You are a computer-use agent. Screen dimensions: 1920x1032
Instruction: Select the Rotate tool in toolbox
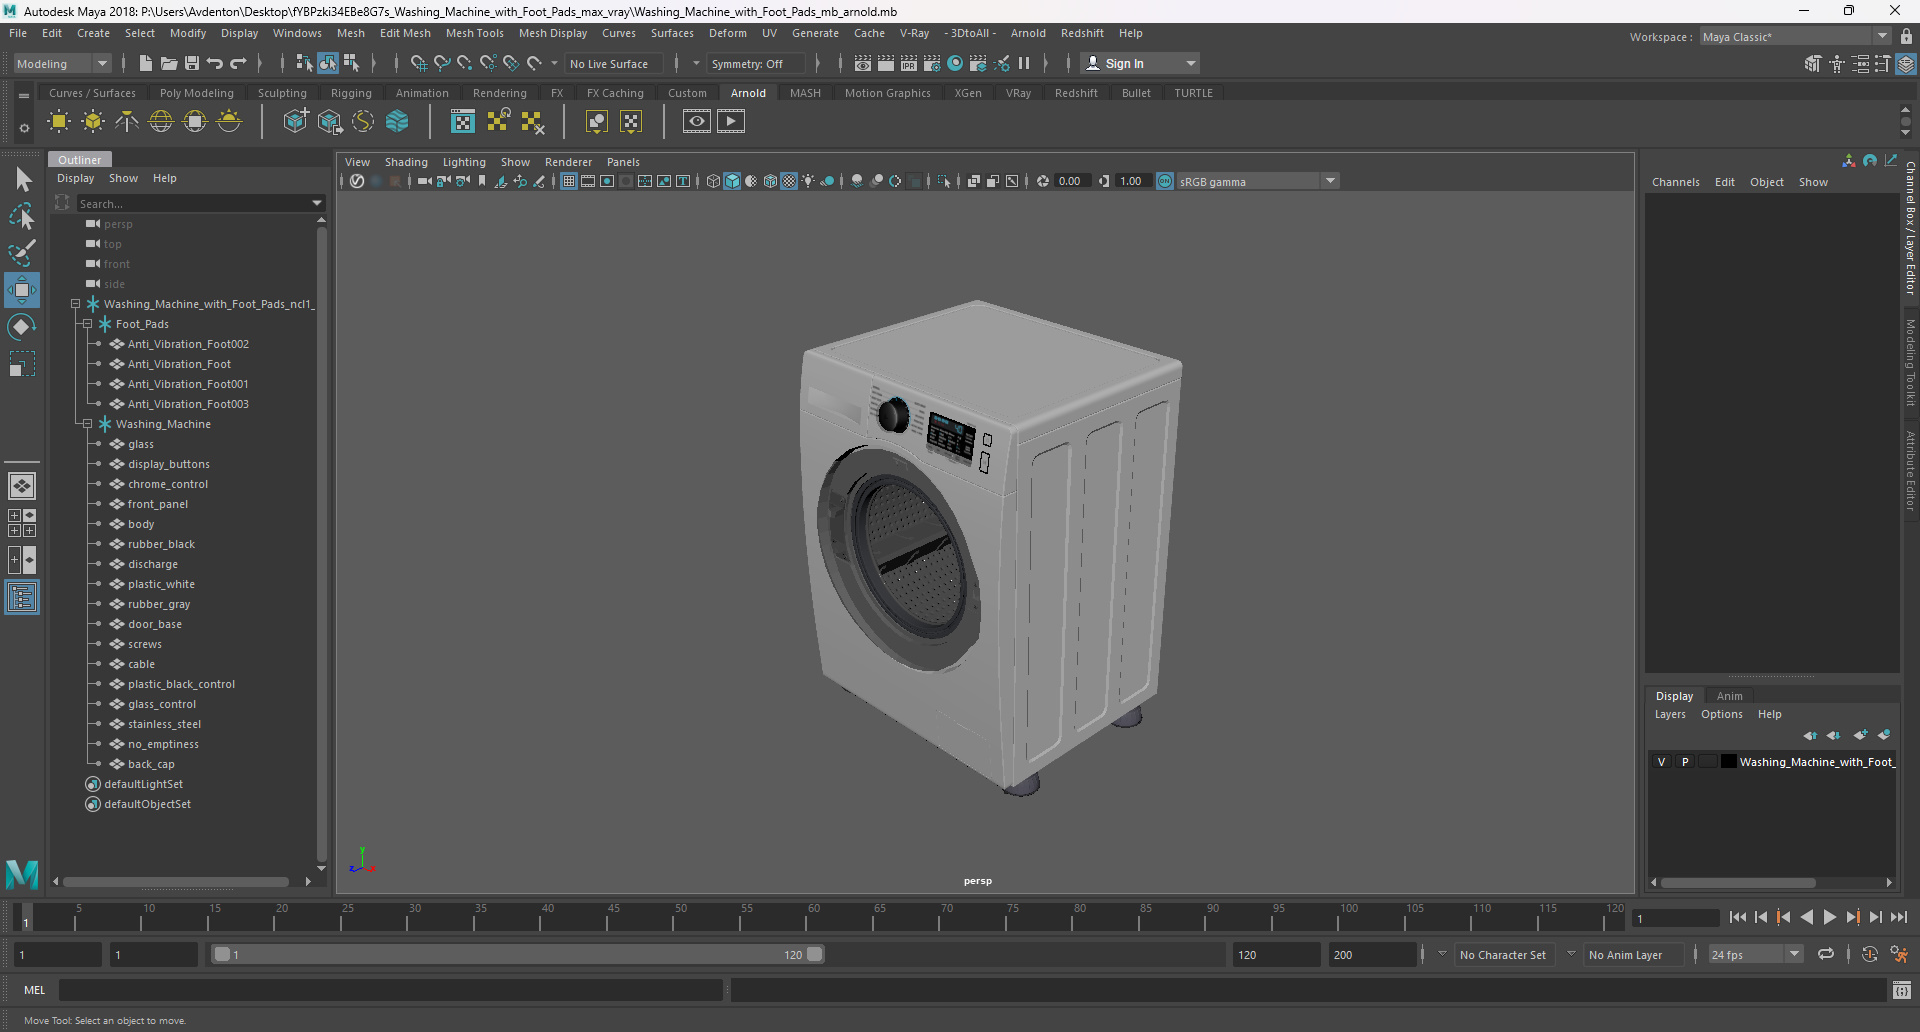coord(22,327)
